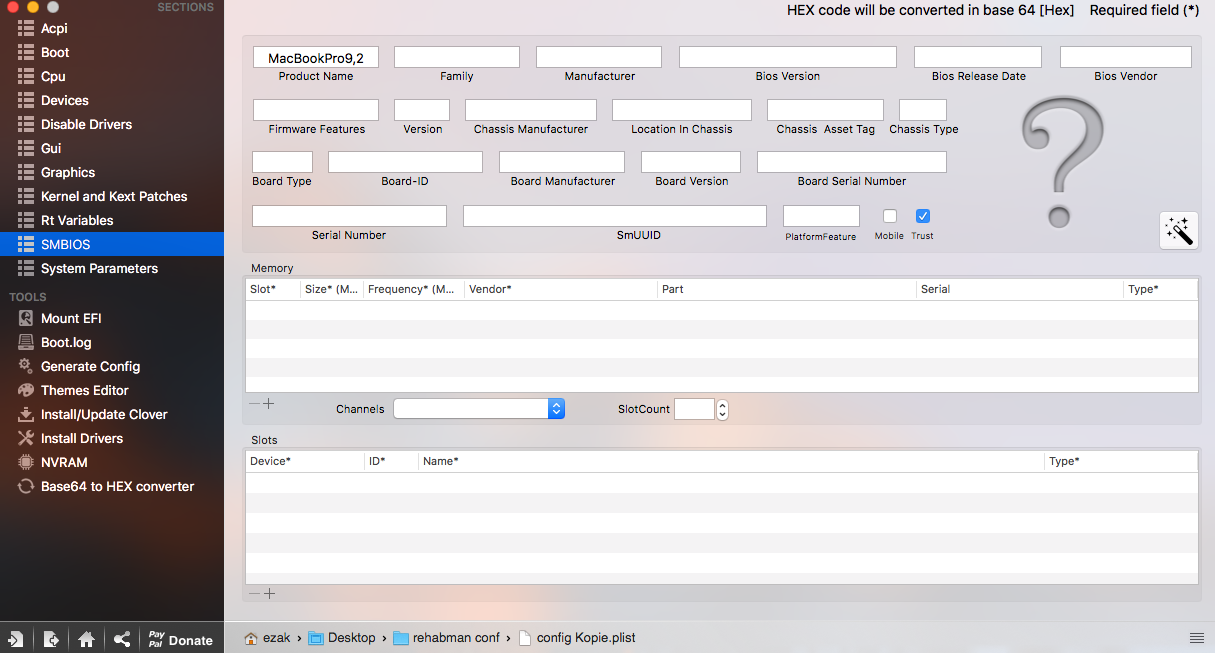
Task: Click the Product Name field
Action: click(x=316, y=58)
